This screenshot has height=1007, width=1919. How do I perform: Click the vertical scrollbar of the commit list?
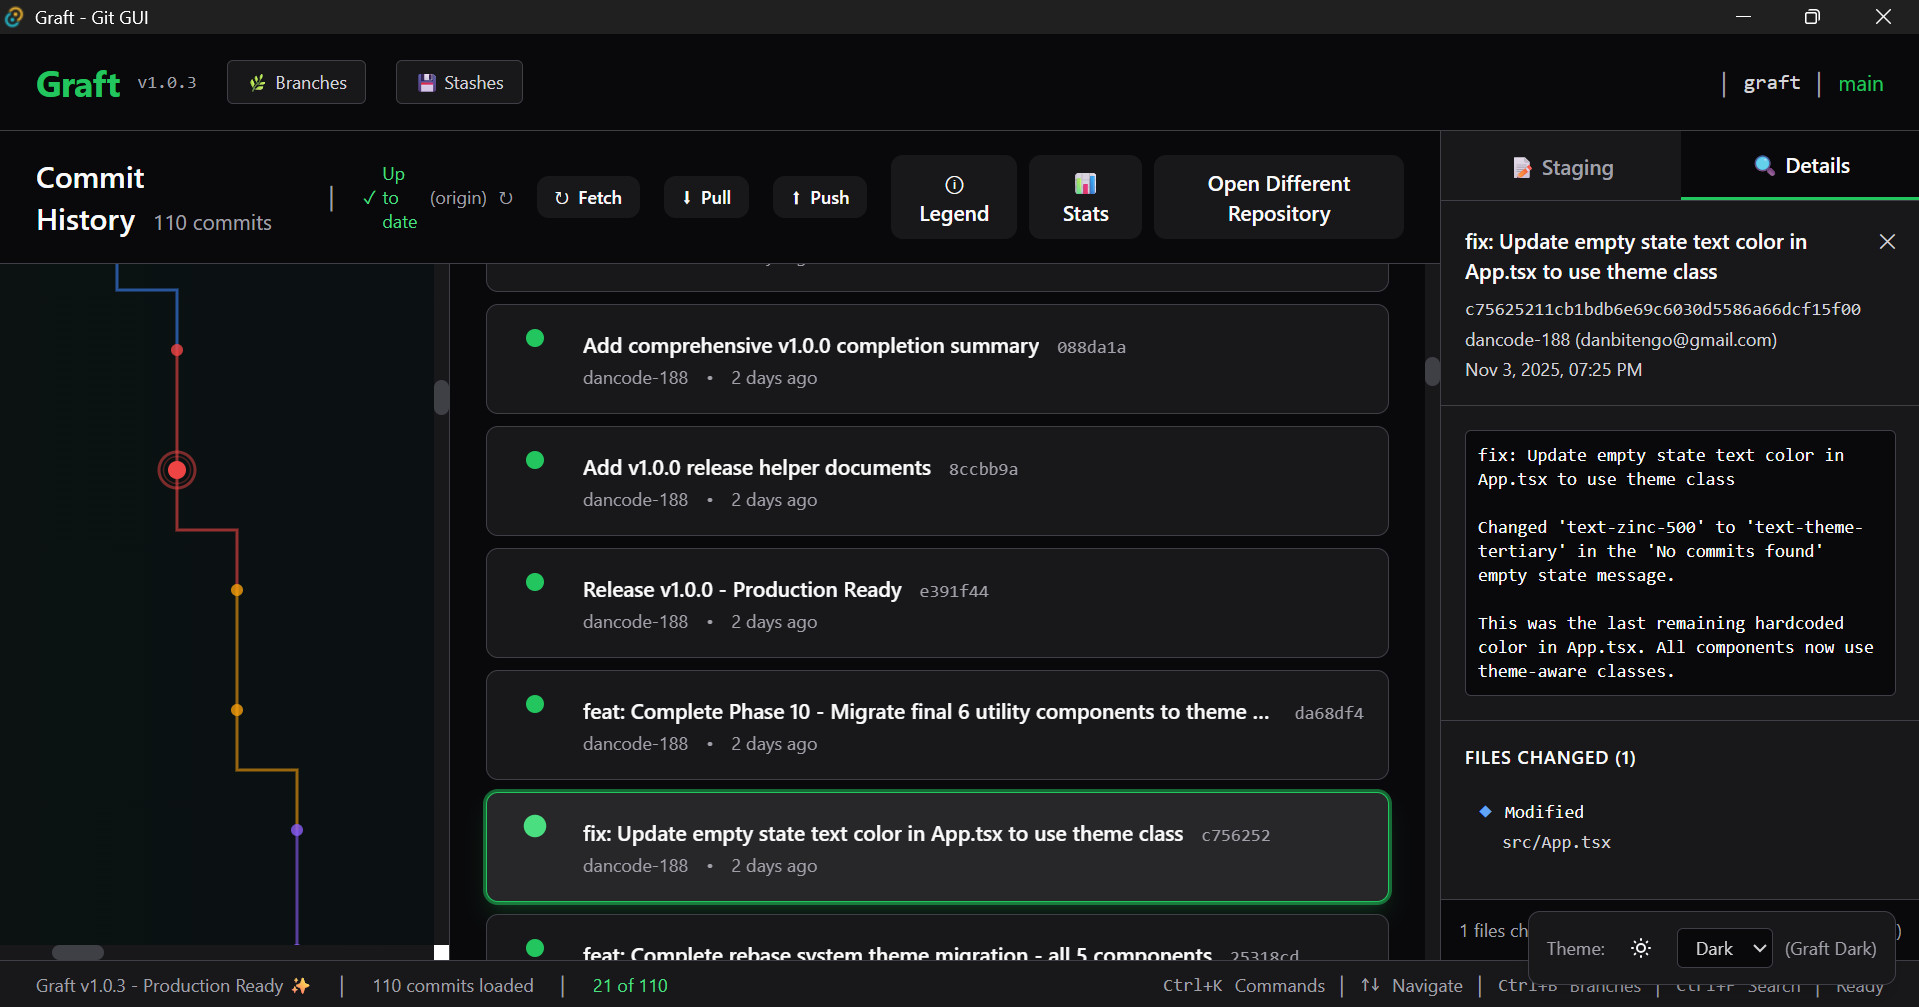pos(1432,371)
